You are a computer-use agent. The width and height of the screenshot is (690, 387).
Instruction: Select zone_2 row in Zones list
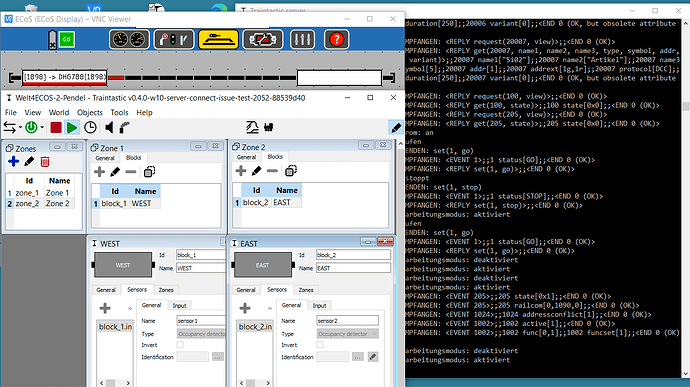tap(40, 203)
